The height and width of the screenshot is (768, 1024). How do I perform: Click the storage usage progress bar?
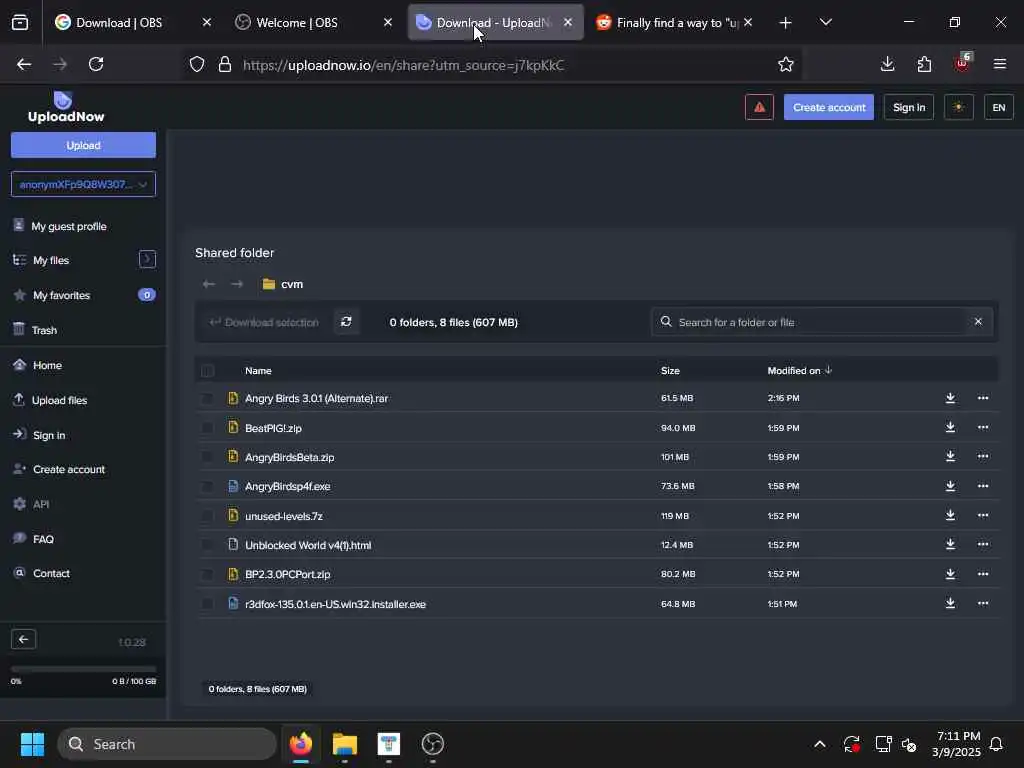(83, 669)
